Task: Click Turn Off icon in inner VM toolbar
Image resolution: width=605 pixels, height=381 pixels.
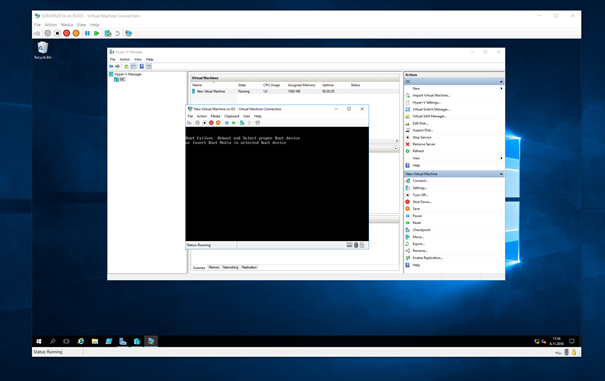Action: tap(204, 123)
